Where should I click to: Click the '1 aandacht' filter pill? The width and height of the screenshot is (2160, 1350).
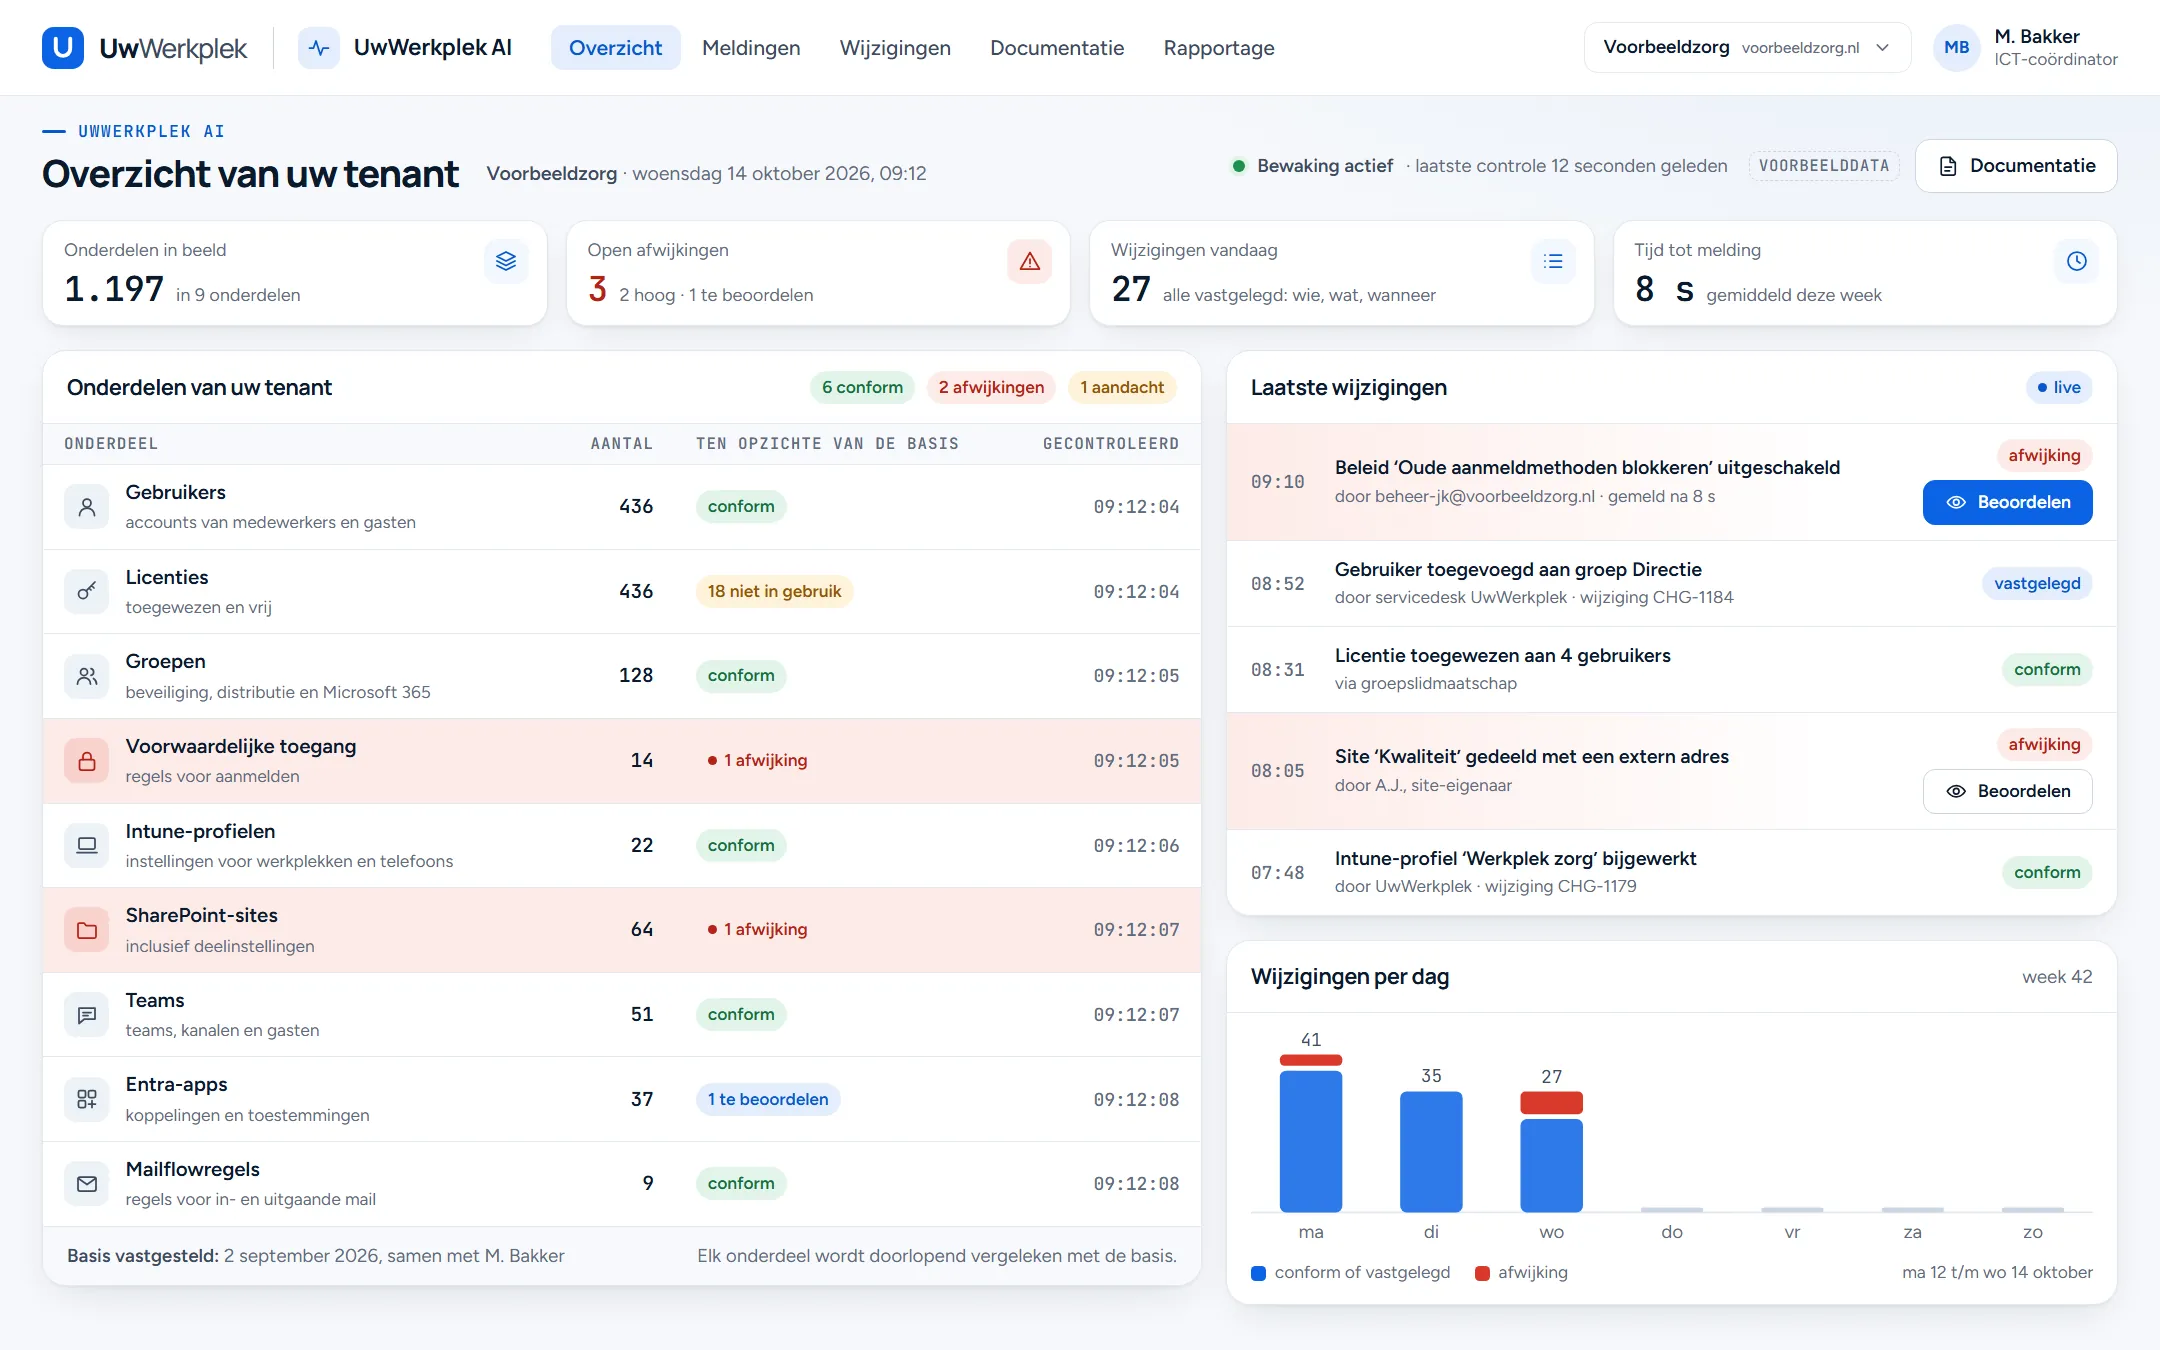click(x=1122, y=387)
